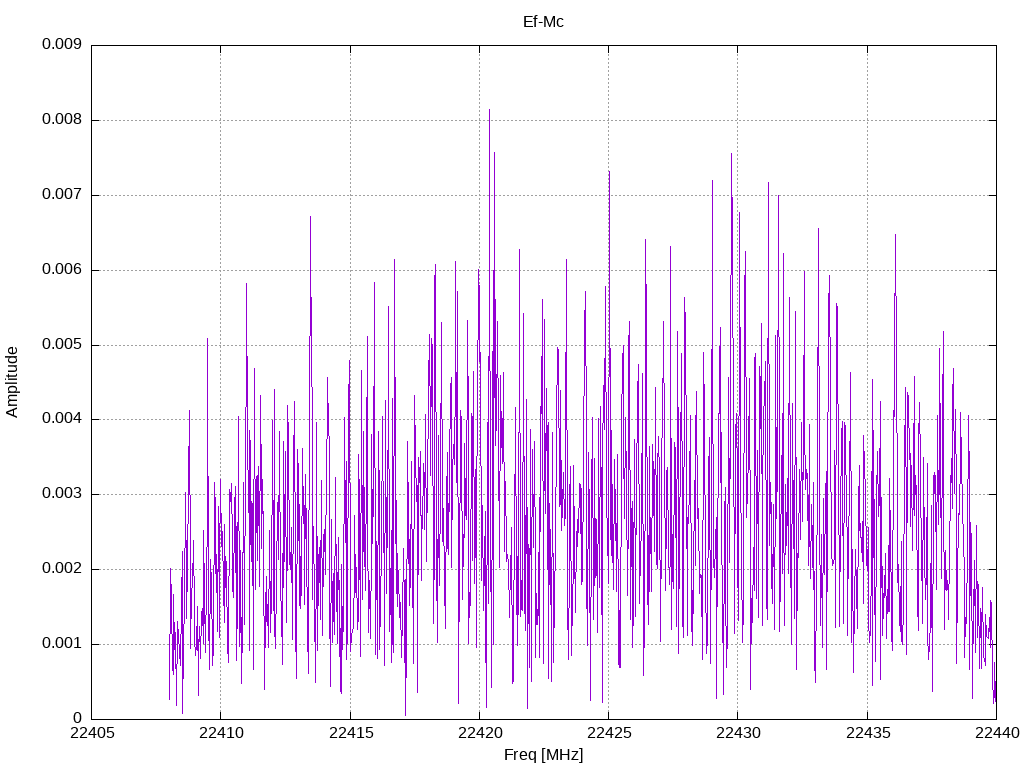The image size is (1024, 768).
Task: Click the x-axis tick label 22405
Action: tap(92, 733)
